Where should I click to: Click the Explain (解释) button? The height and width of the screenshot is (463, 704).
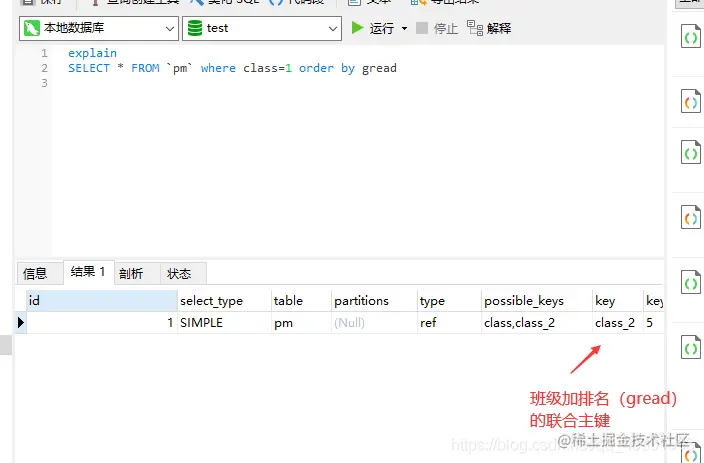[x=488, y=28]
